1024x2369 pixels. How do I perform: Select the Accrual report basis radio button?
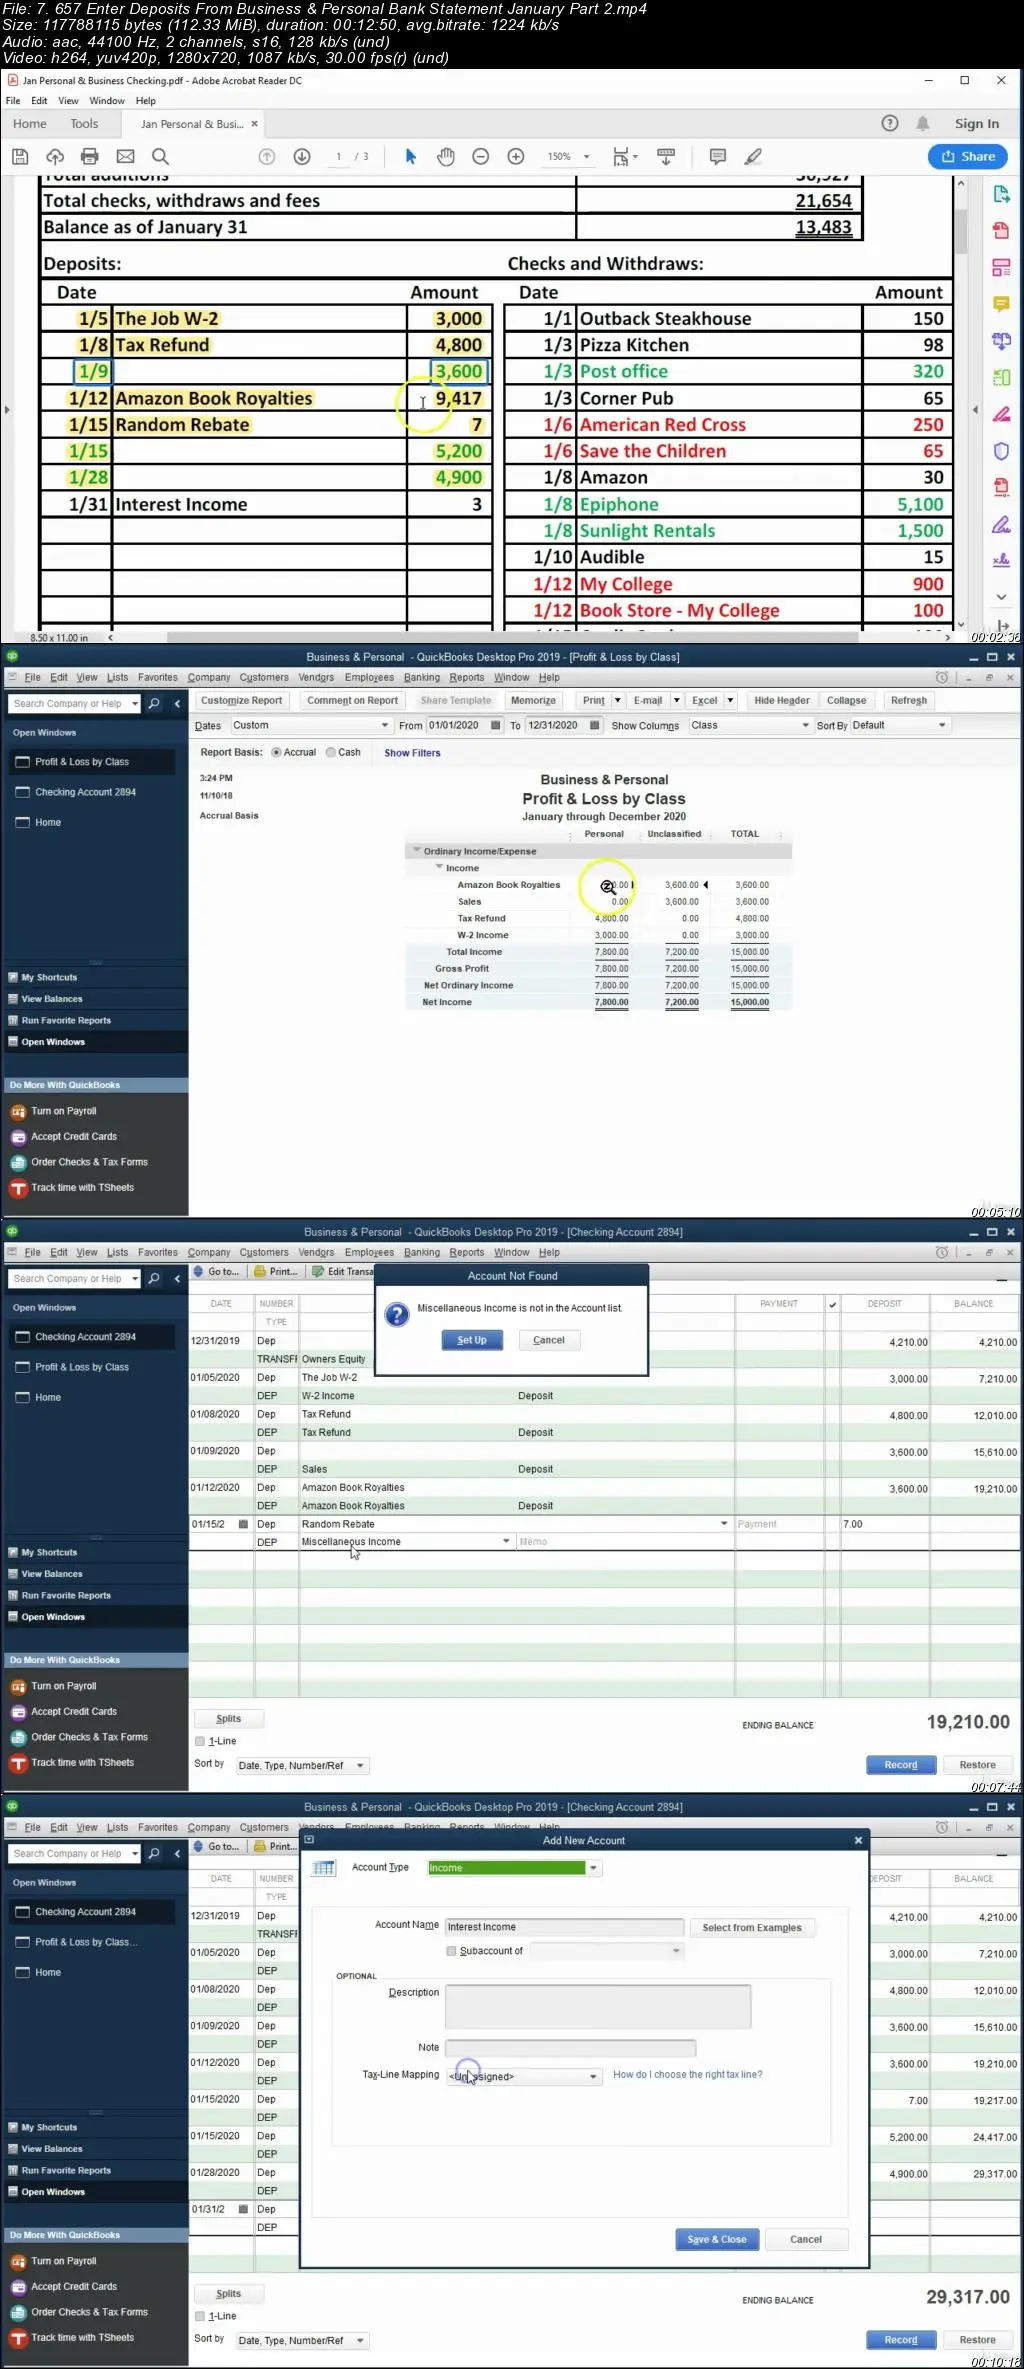(276, 752)
